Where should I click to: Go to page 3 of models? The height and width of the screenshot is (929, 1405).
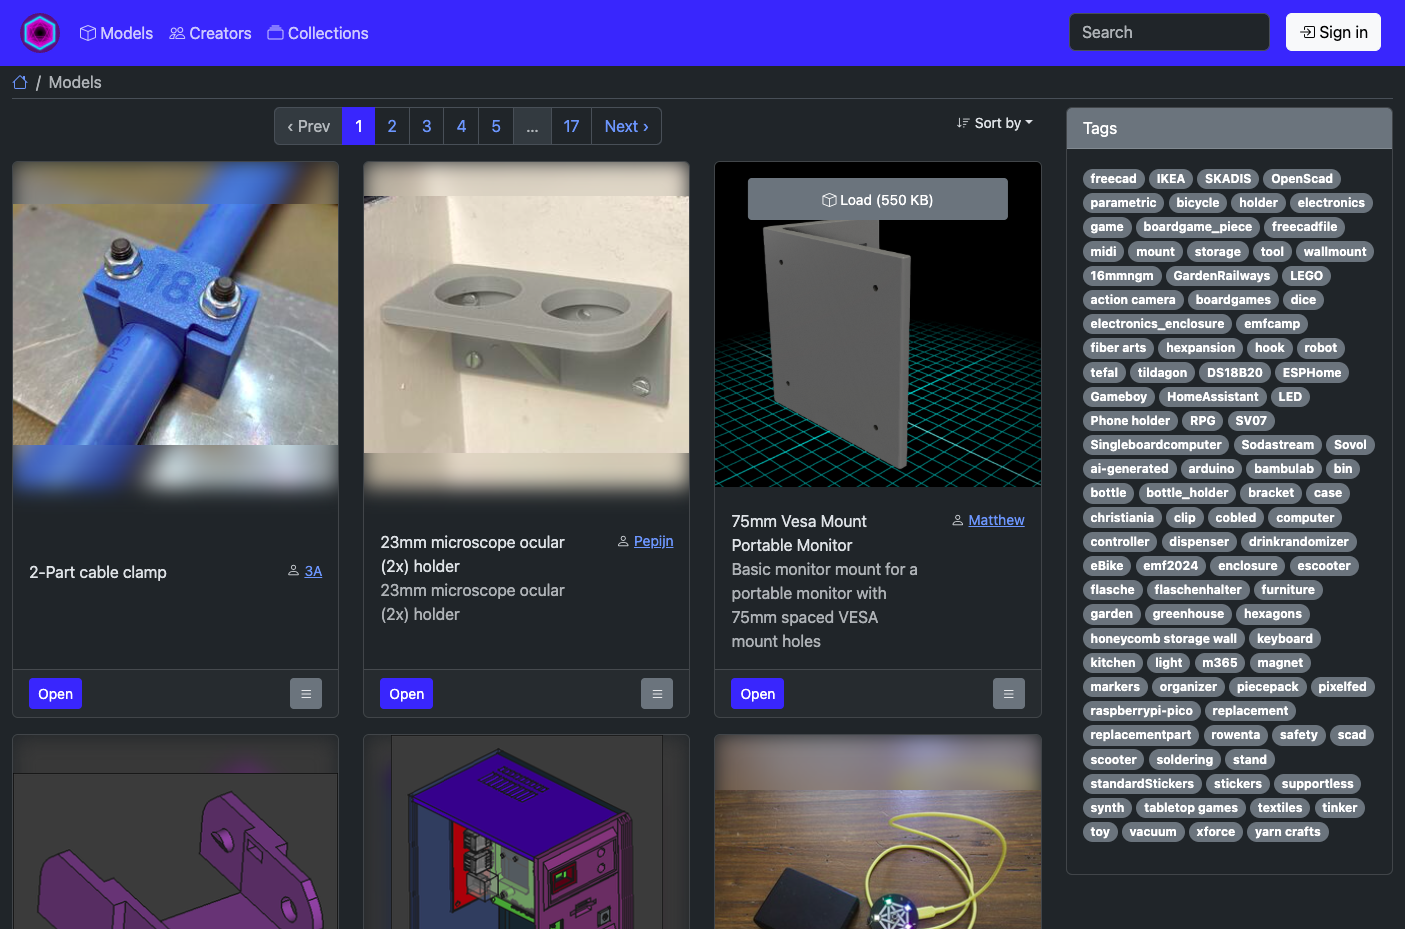click(x=427, y=126)
